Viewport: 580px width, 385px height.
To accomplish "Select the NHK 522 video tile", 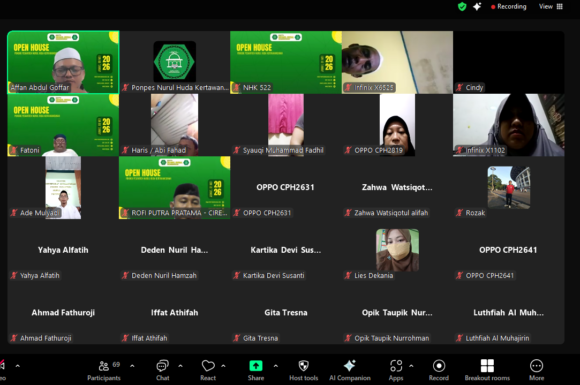I will coord(286,62).
